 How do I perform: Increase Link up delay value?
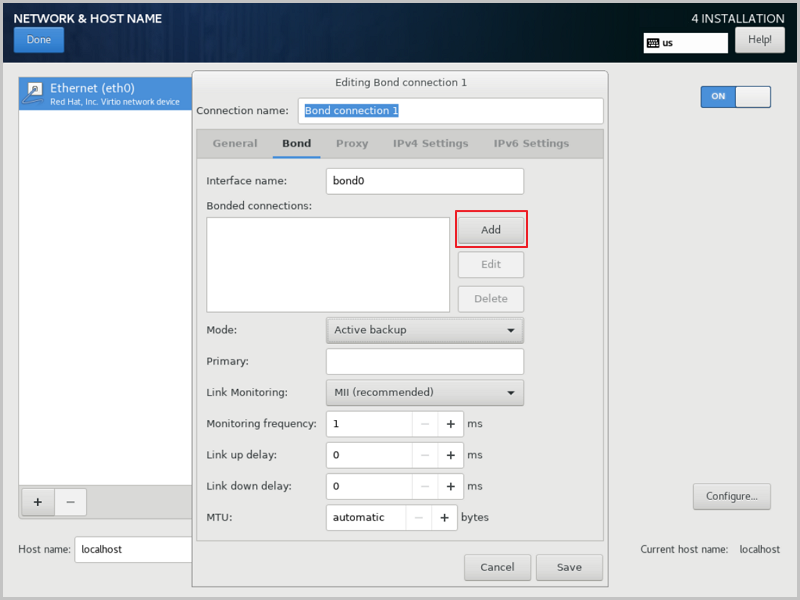click(450, 455)
